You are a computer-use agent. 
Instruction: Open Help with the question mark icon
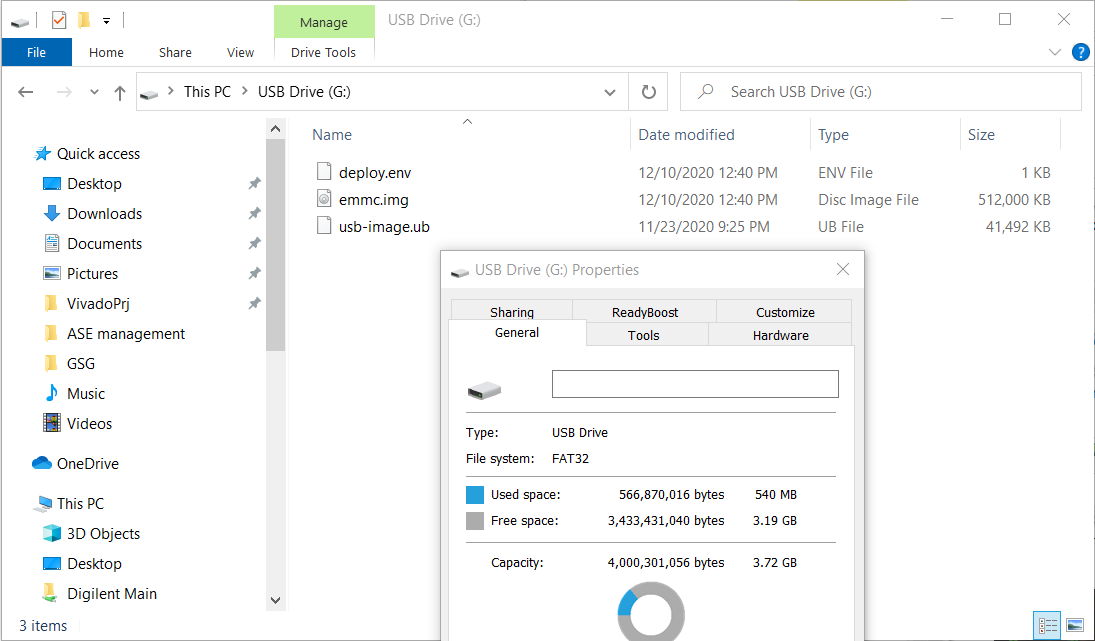coord(1080,52)
